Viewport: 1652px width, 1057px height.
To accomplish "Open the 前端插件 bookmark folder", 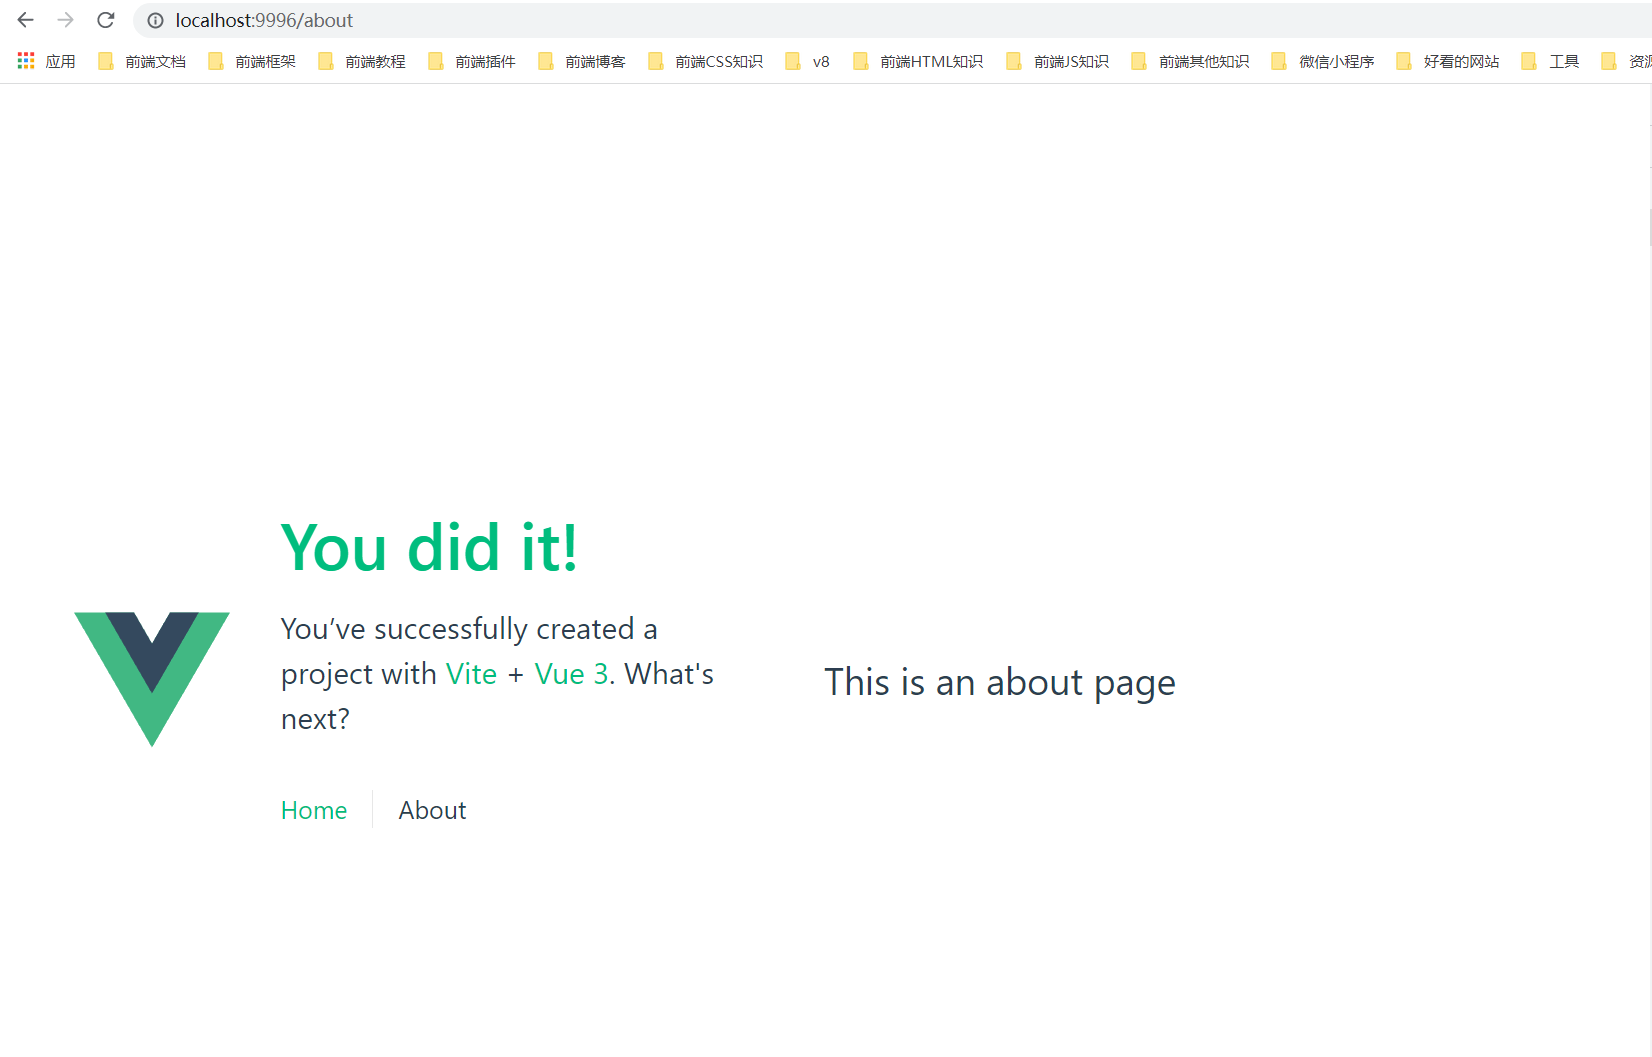I will (472, 61).
